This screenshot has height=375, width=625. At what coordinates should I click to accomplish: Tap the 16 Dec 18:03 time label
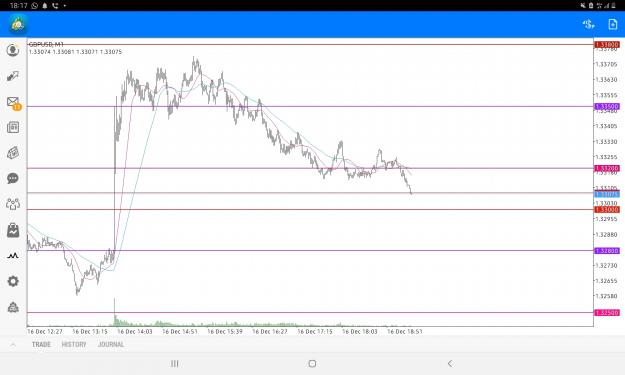(360, 331)
